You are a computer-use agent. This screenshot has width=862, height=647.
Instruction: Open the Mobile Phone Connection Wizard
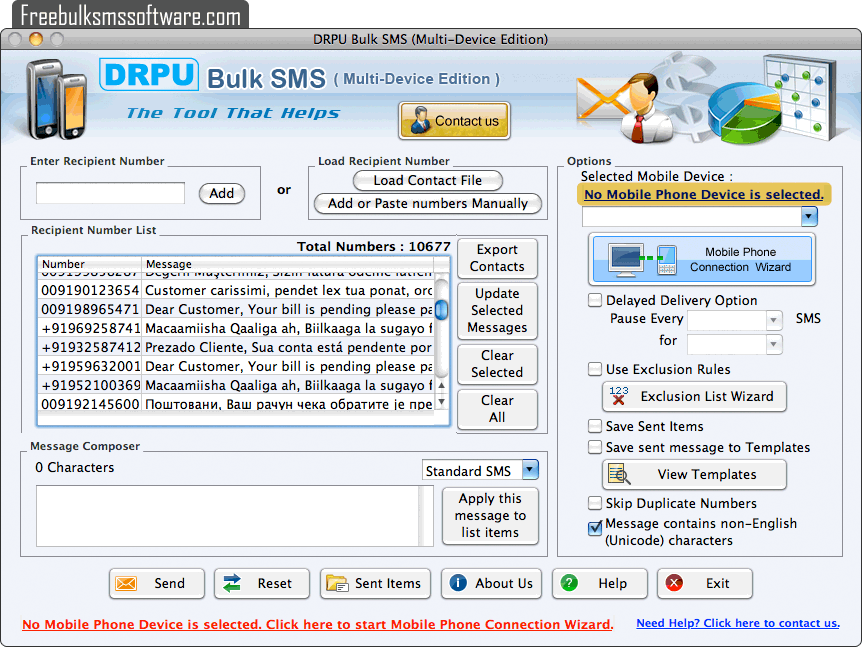pyautogui.click(x=700, y=259)
